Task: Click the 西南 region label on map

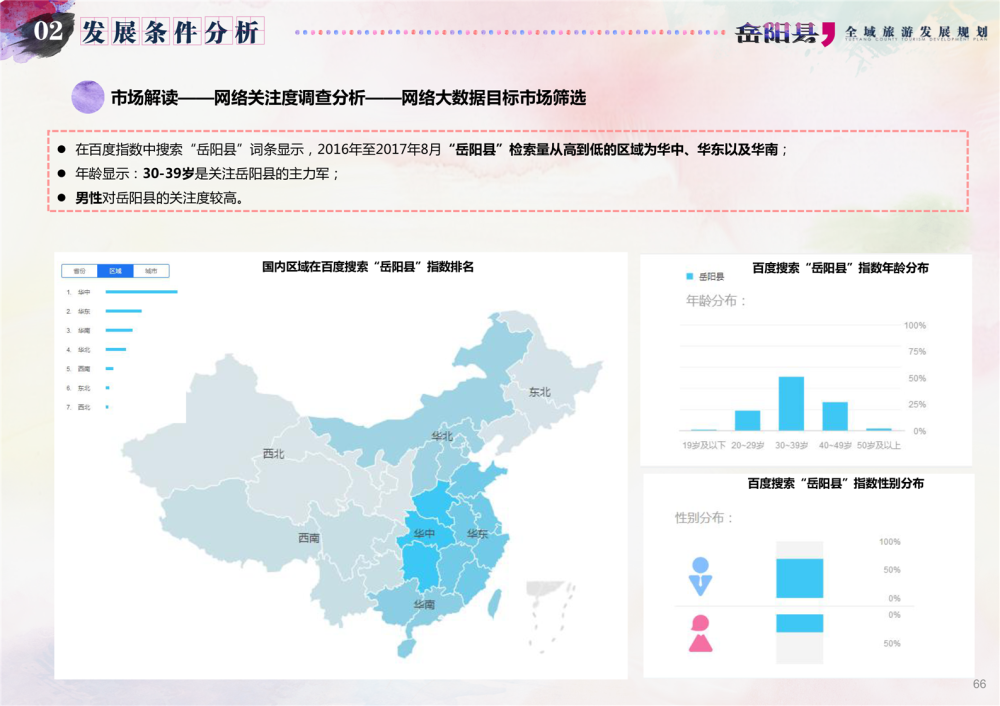Action: point(308,538)
